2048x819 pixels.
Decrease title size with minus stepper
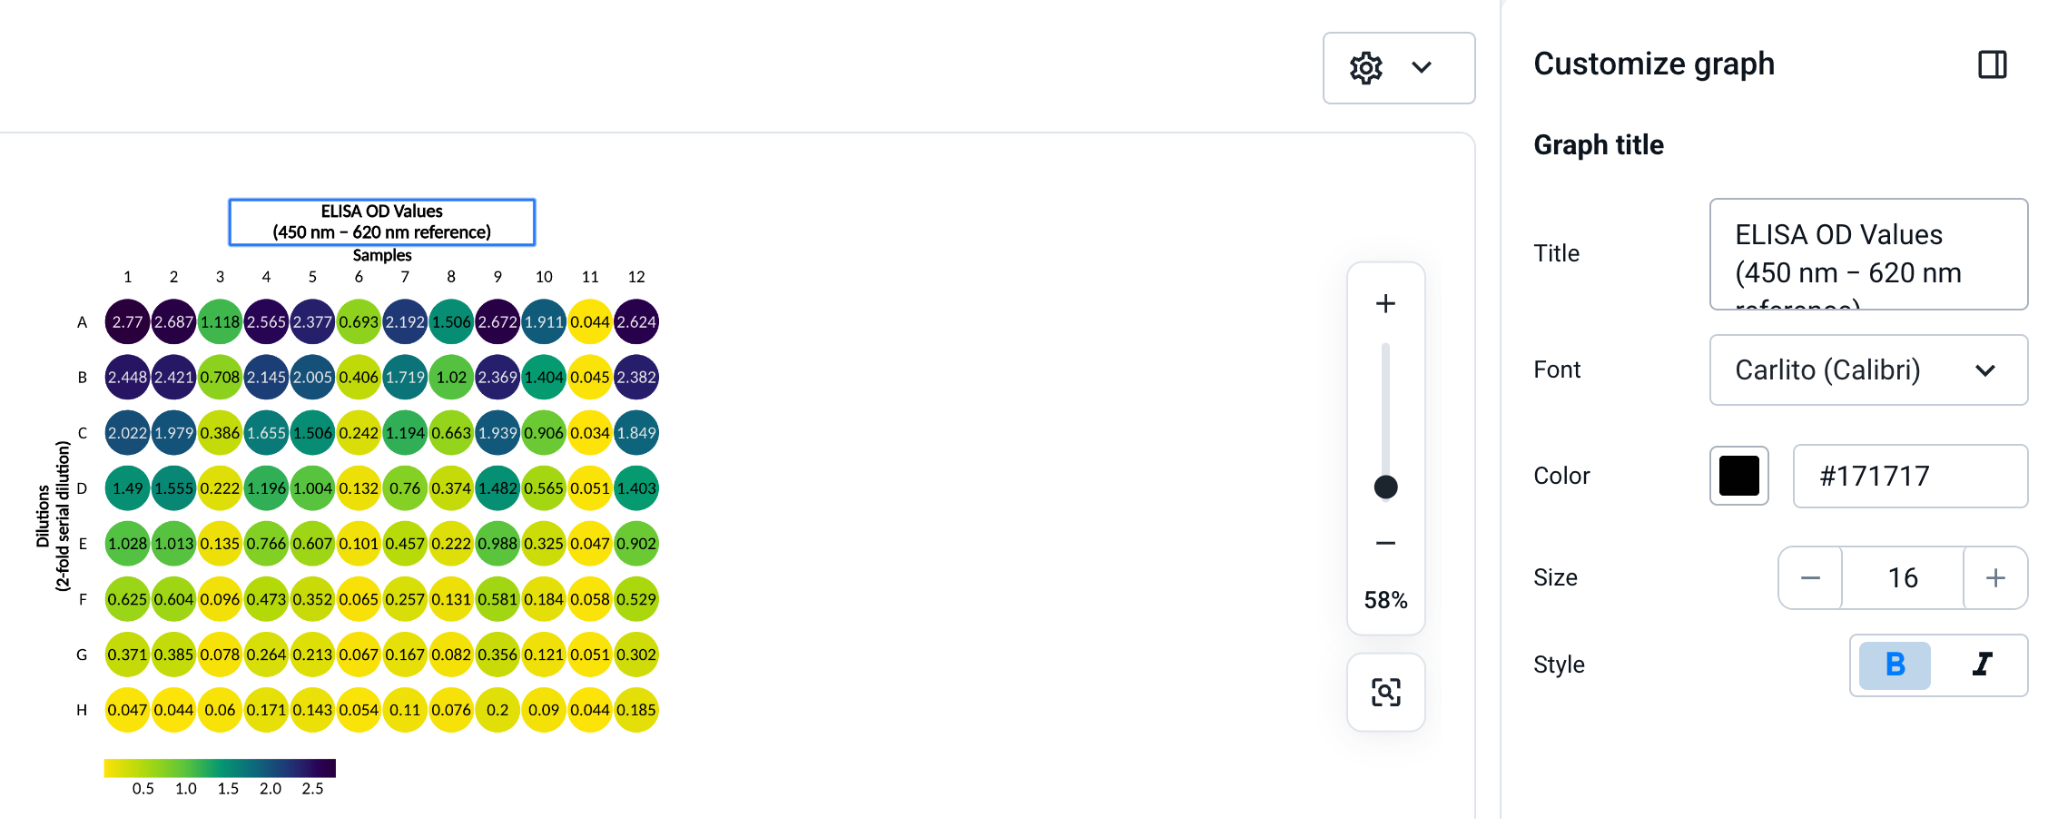(x=1810, y=578)
